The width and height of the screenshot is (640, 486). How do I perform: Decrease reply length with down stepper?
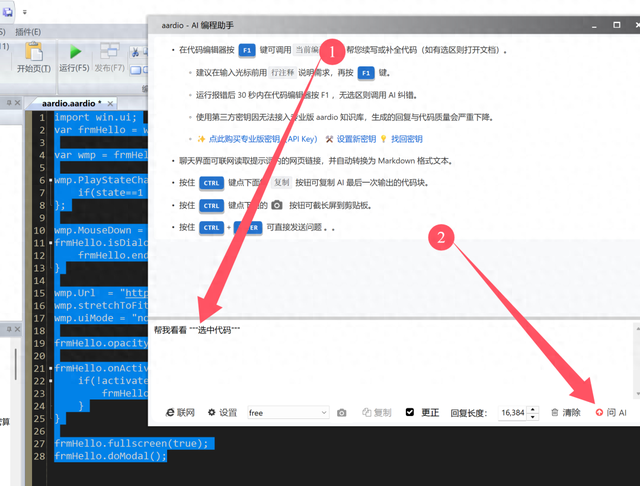pyautogui.click(x=533, y=416)
